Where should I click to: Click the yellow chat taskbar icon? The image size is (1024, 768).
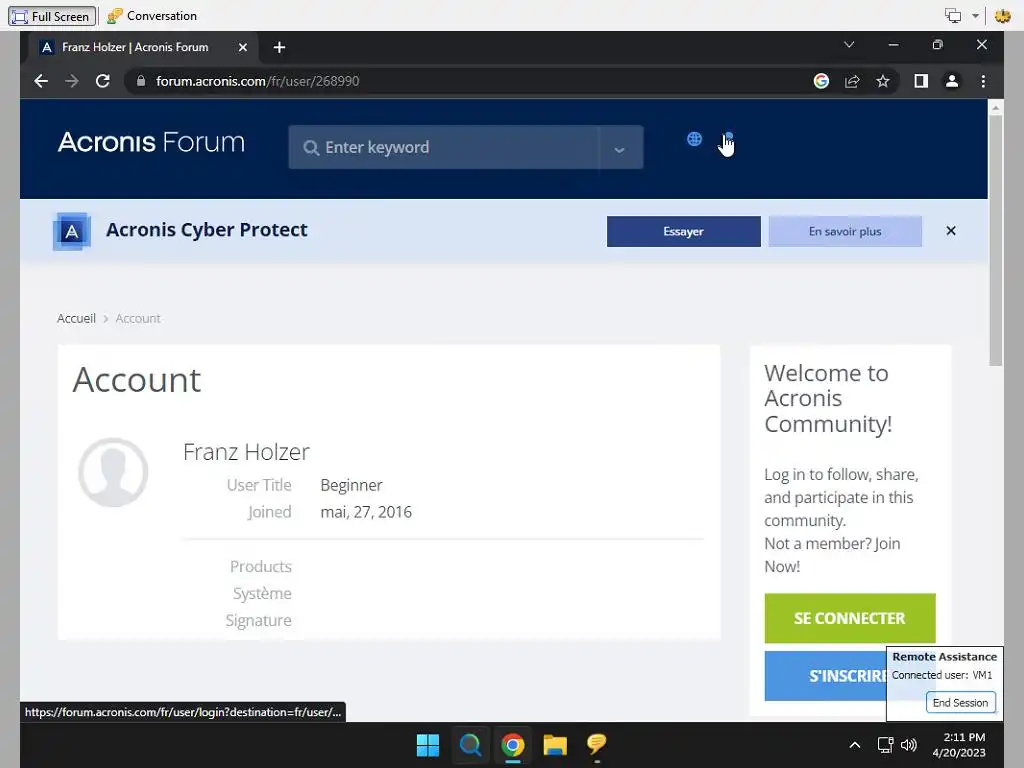(x=596, y=743)
